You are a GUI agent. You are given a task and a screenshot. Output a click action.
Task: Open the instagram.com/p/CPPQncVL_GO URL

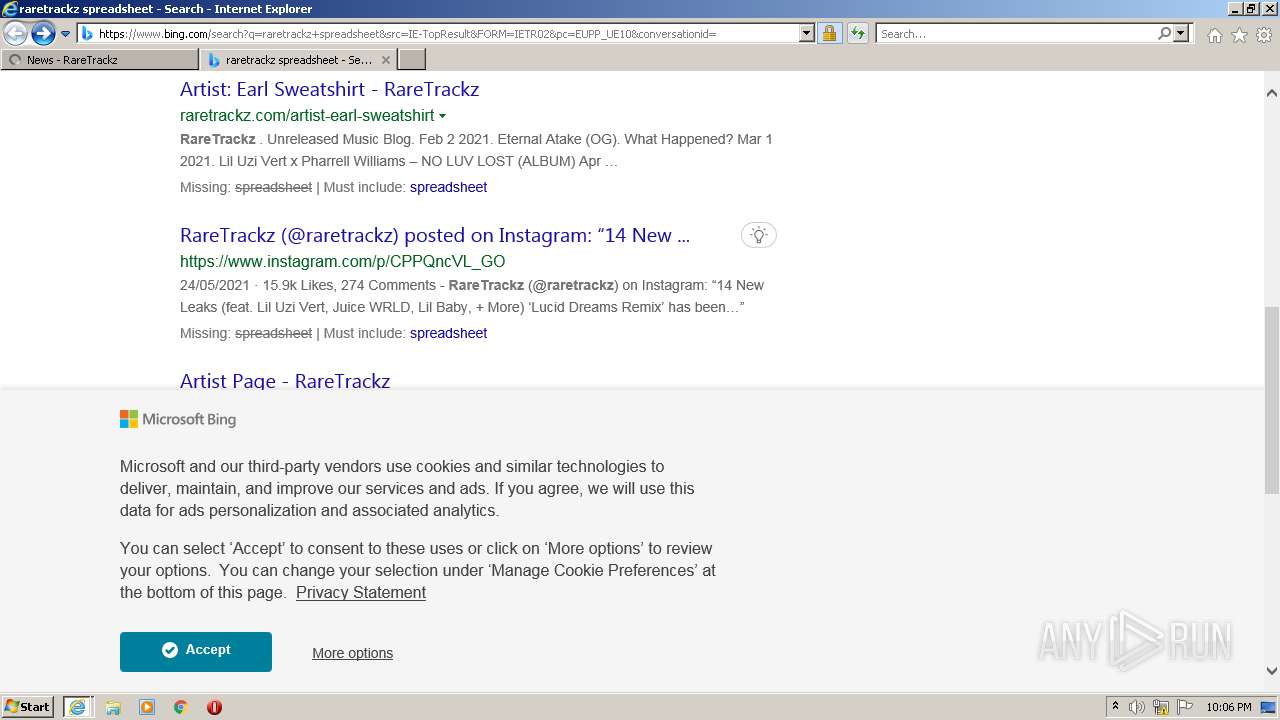click(342, 261)
